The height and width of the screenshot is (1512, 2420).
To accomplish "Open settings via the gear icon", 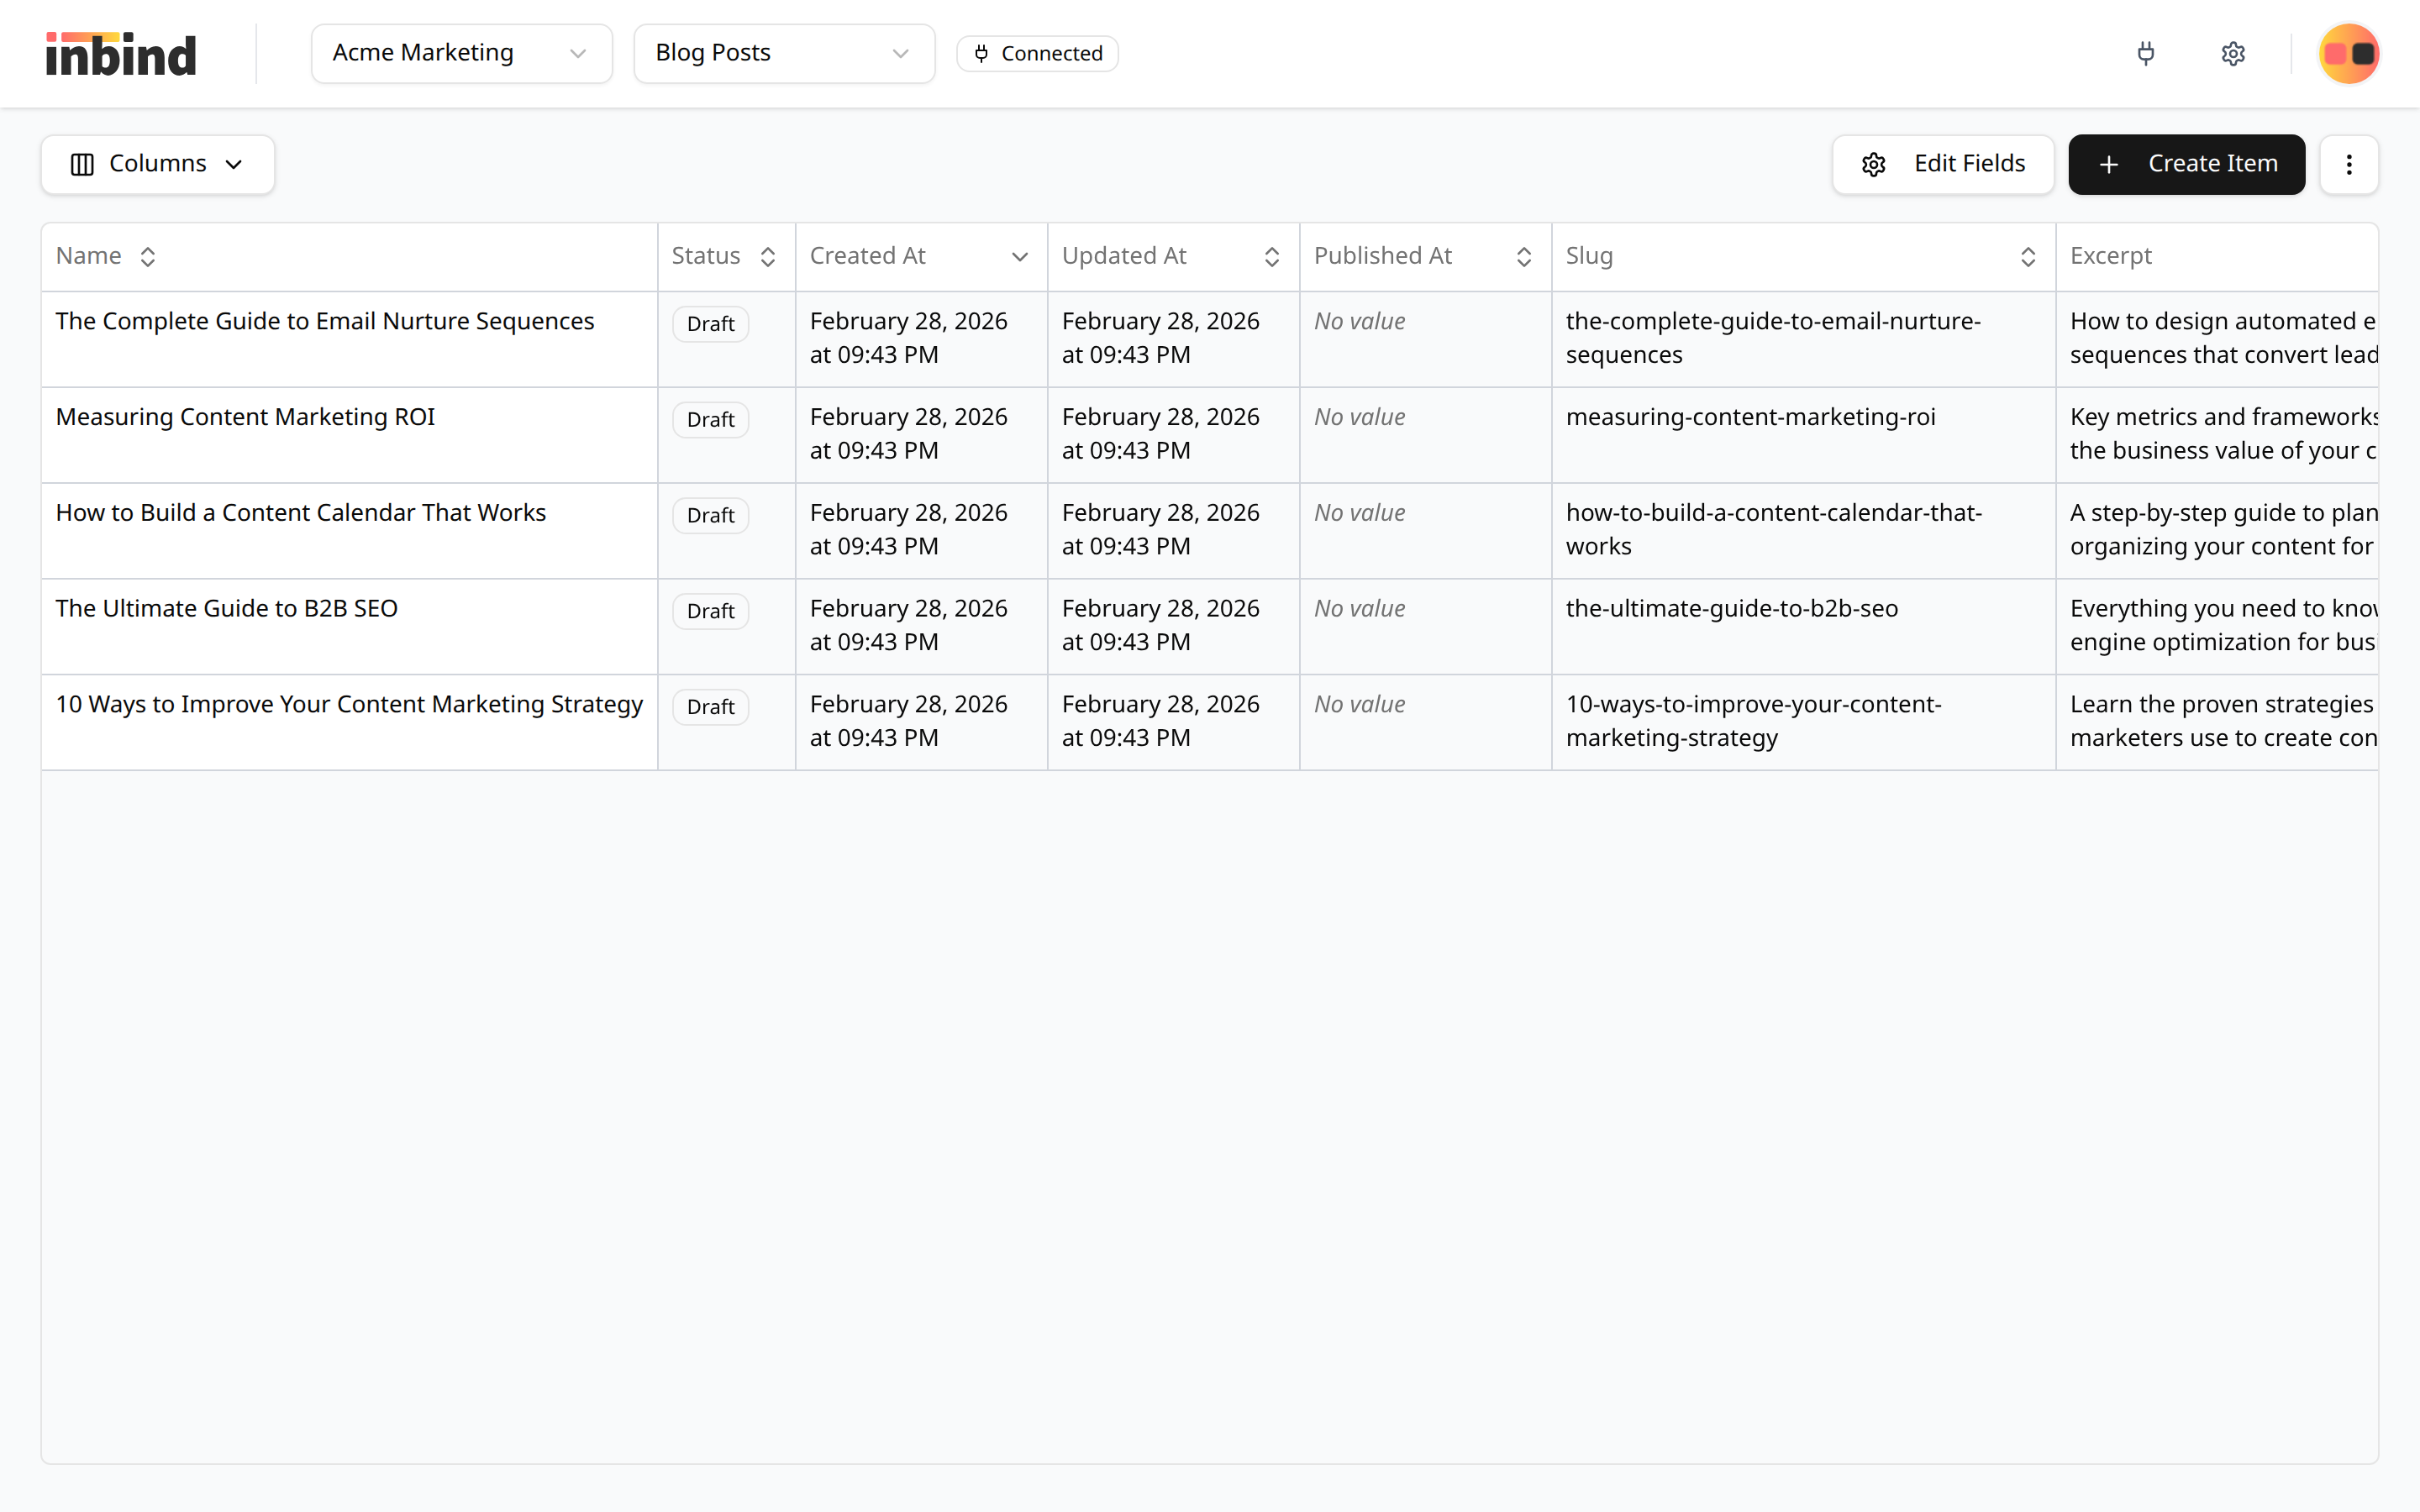I will click(x=2234, y=53).
